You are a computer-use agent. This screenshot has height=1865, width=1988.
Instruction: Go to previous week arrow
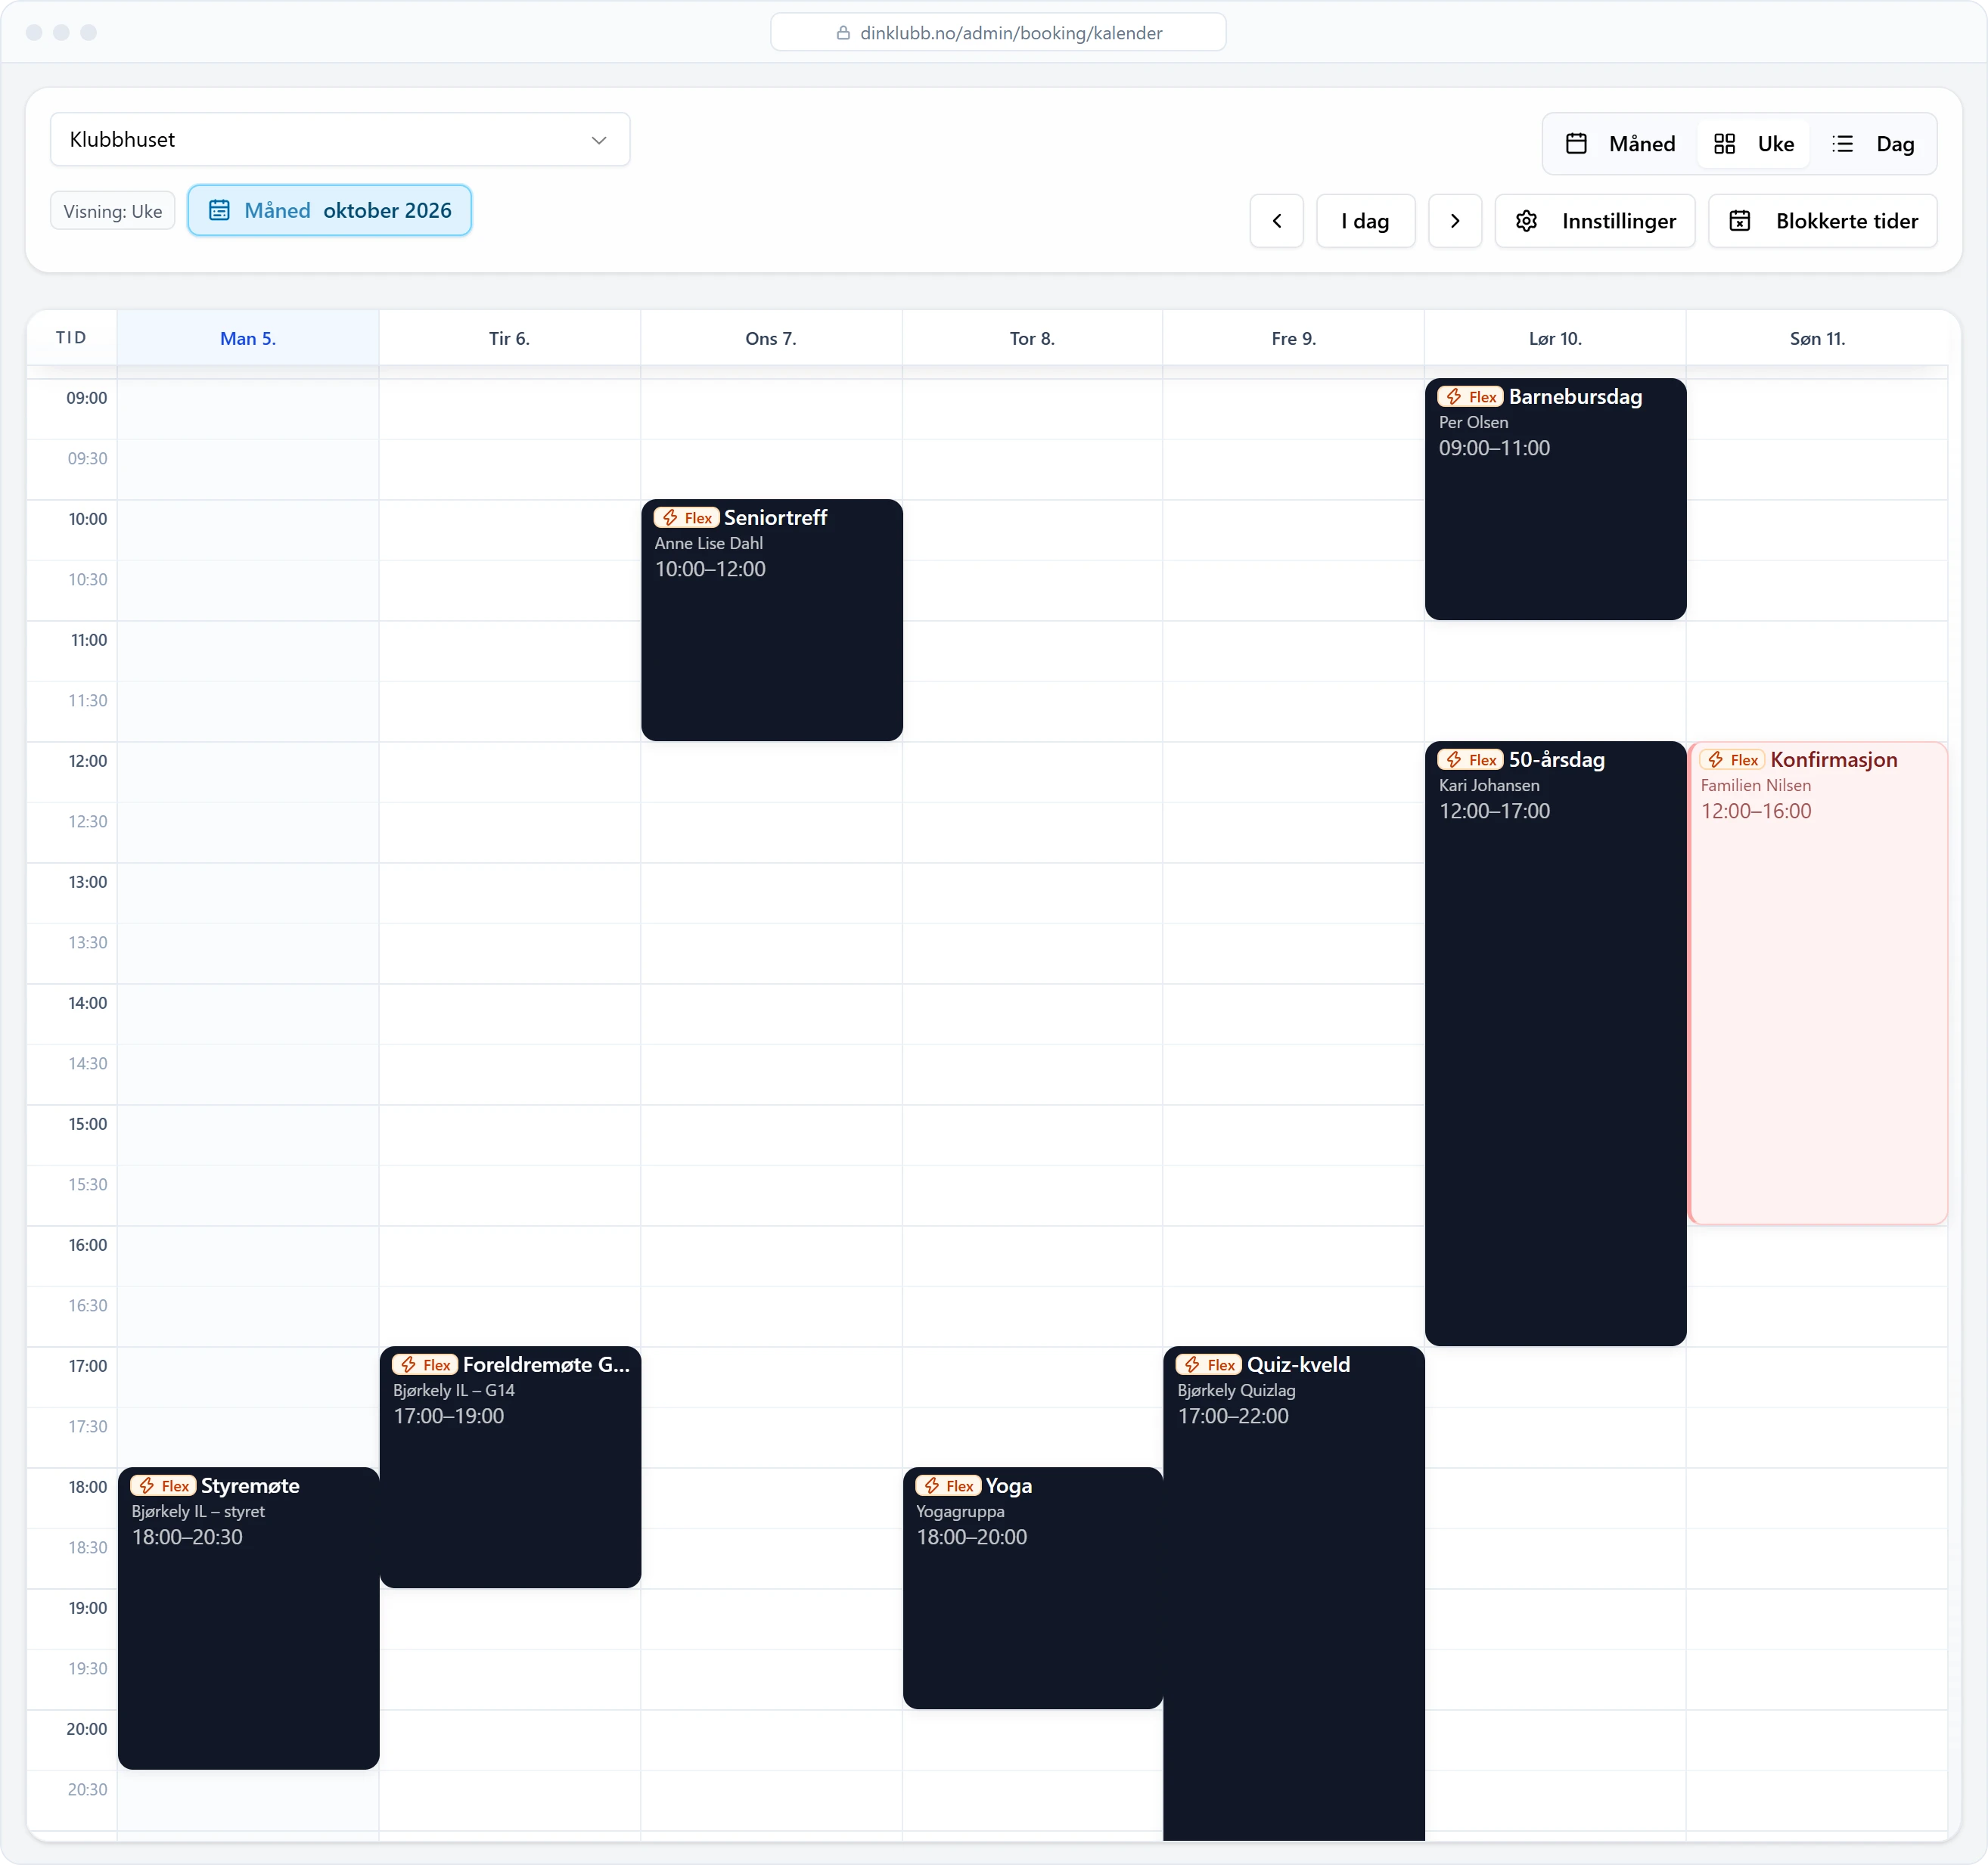coord(1277,221)
